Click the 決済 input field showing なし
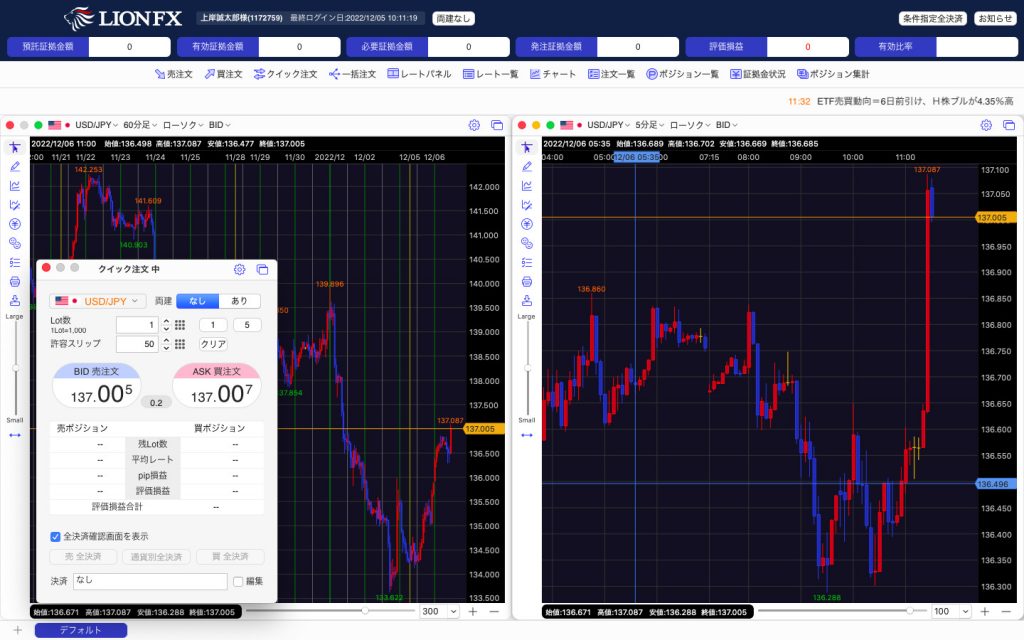 pos(150,581)
